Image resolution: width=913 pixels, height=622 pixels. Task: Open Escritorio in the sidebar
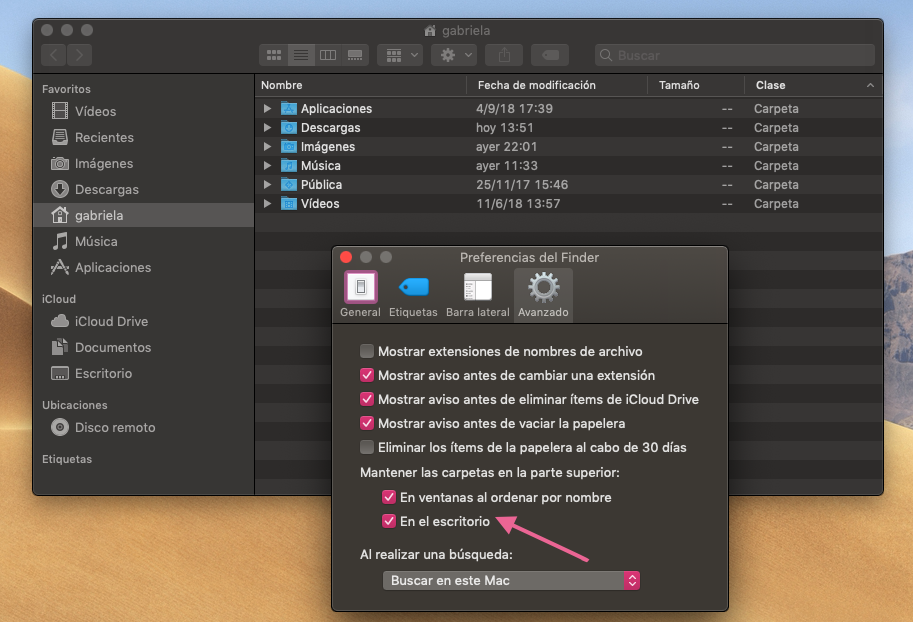[x=144, y=373]
